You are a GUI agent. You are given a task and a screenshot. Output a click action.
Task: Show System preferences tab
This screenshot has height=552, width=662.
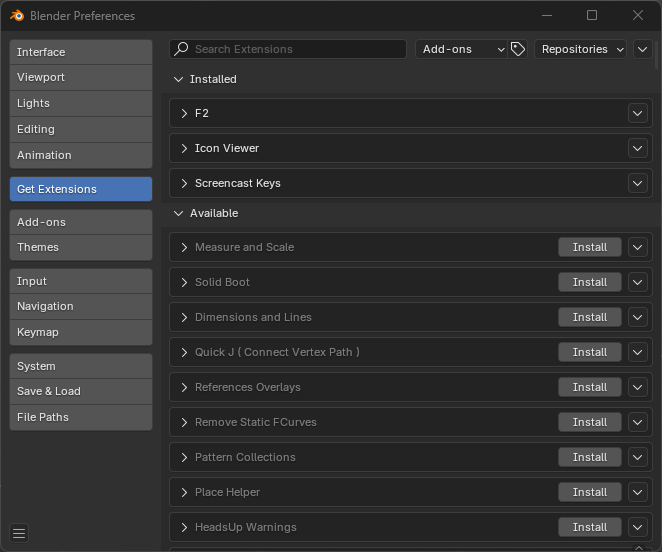click(x=81, y=366)
